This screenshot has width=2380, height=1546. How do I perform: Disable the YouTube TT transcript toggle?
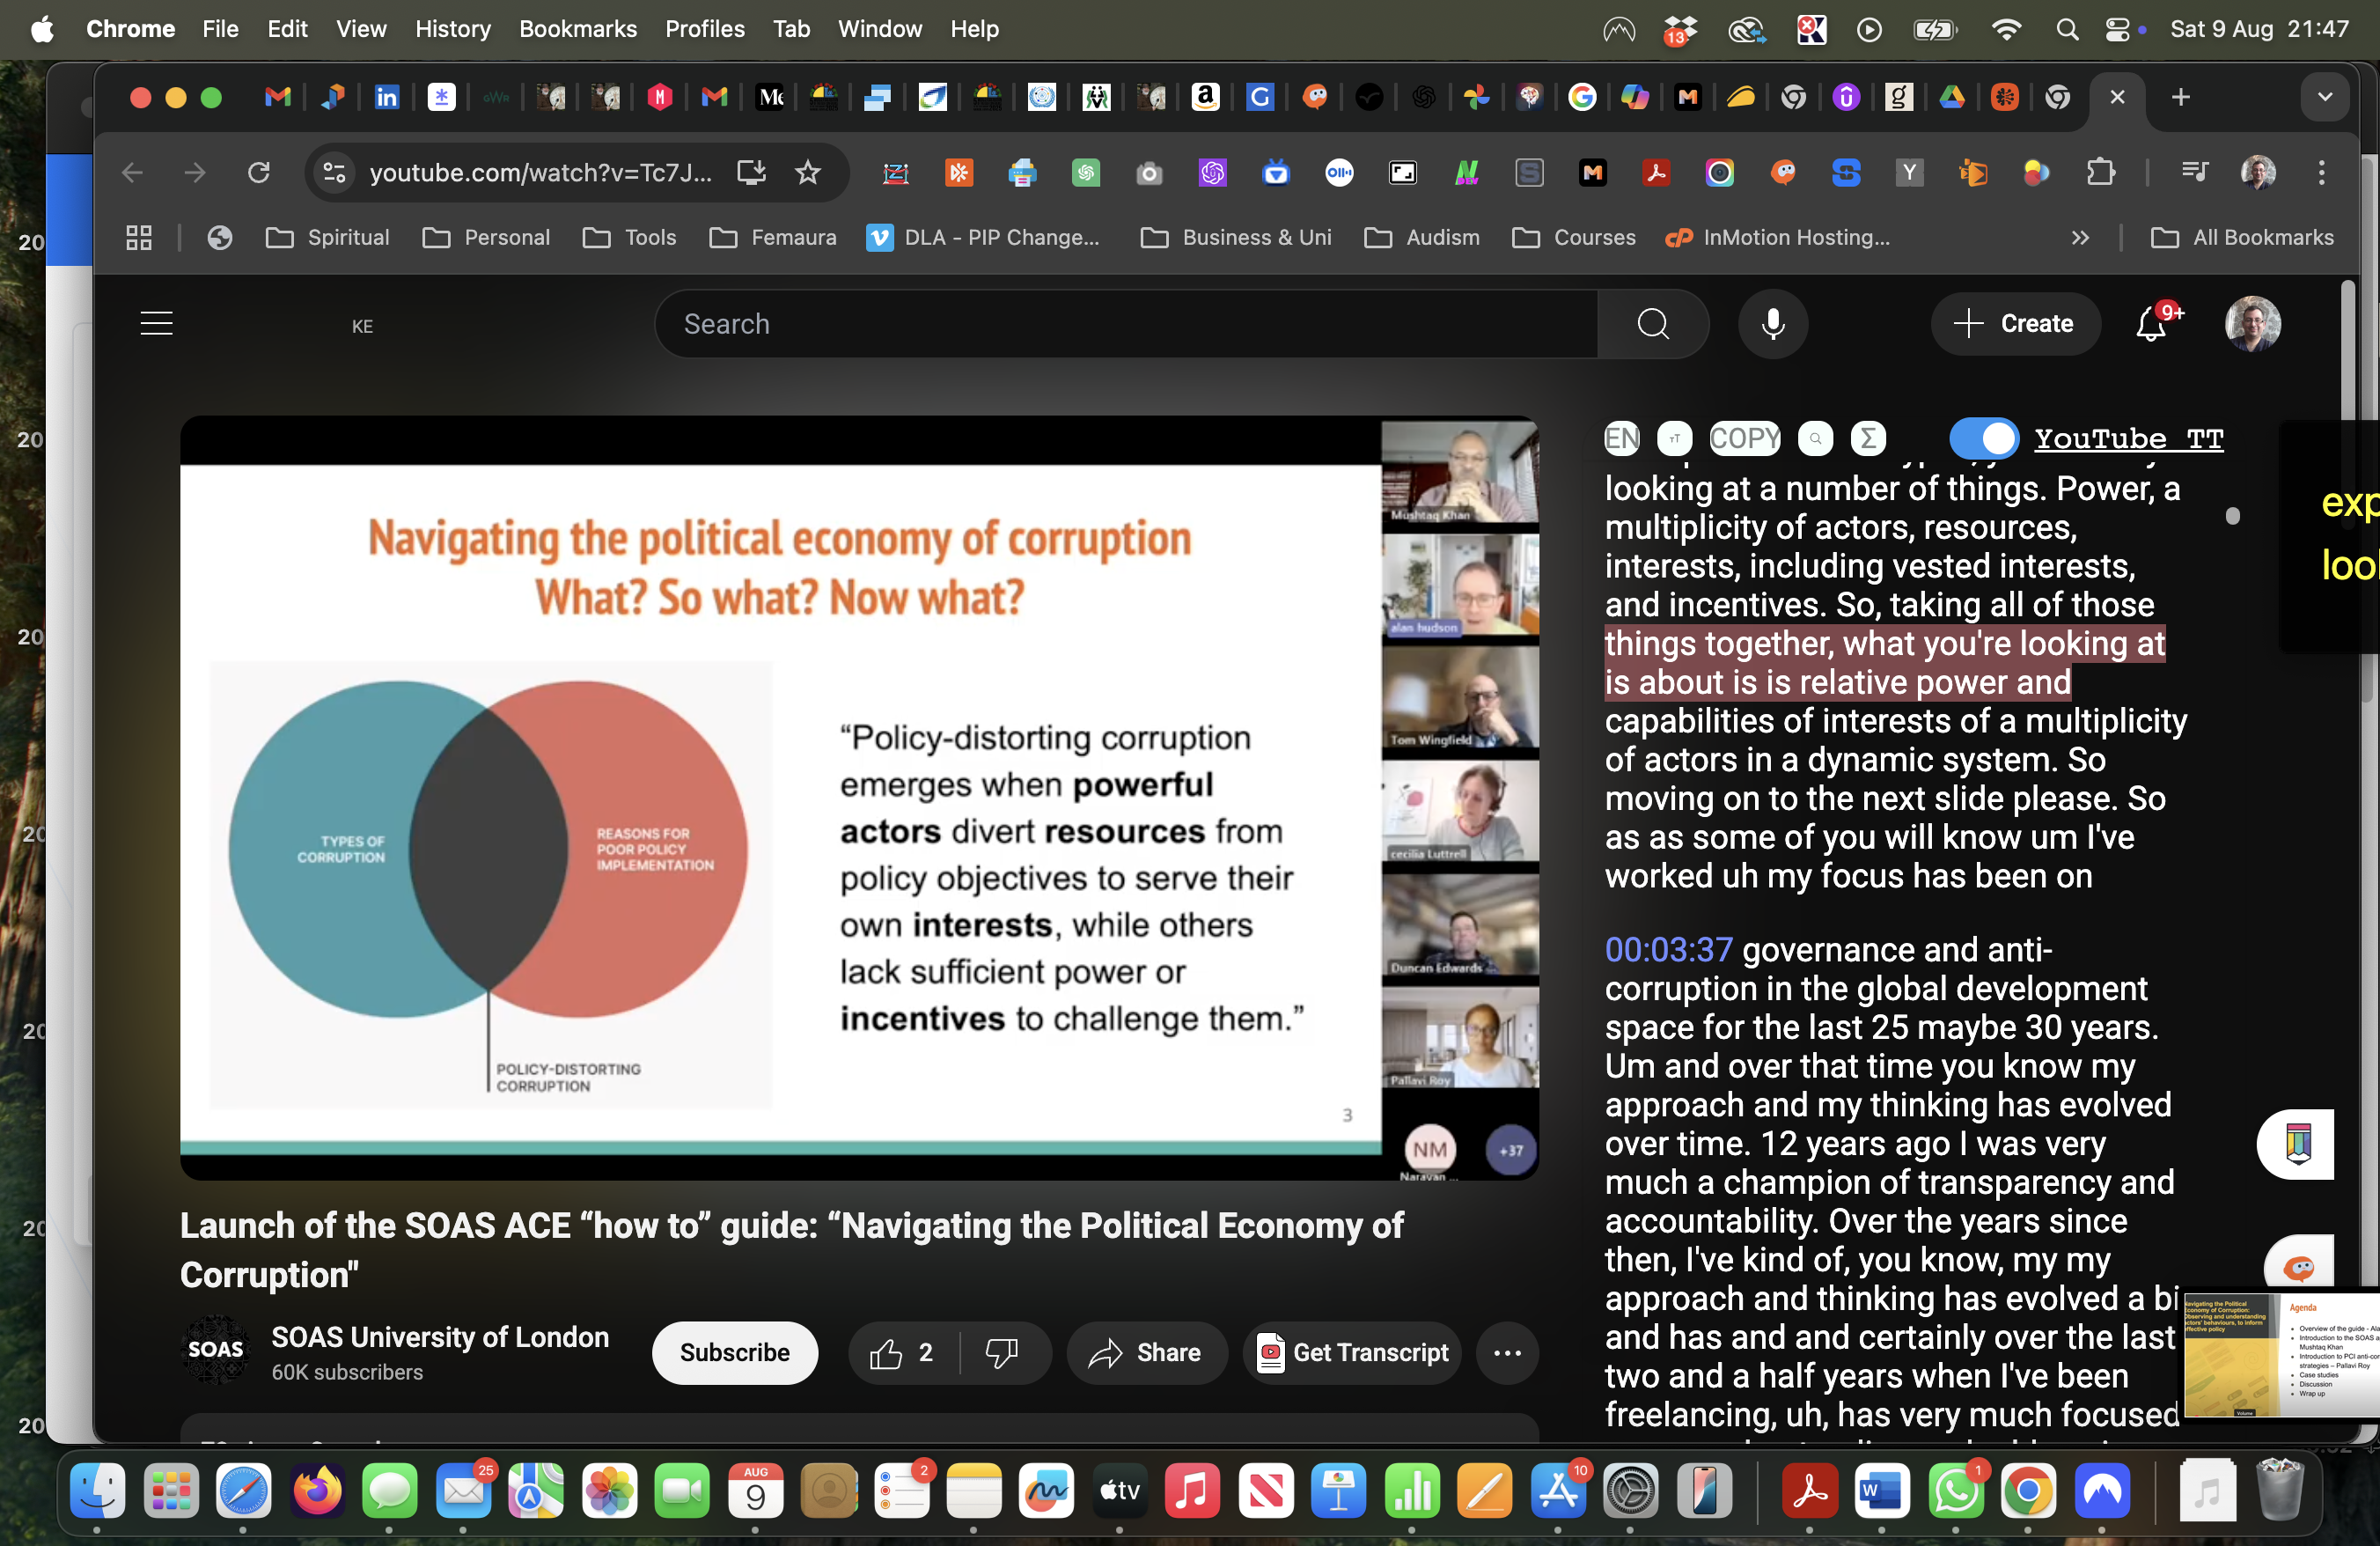[1985, 438]
